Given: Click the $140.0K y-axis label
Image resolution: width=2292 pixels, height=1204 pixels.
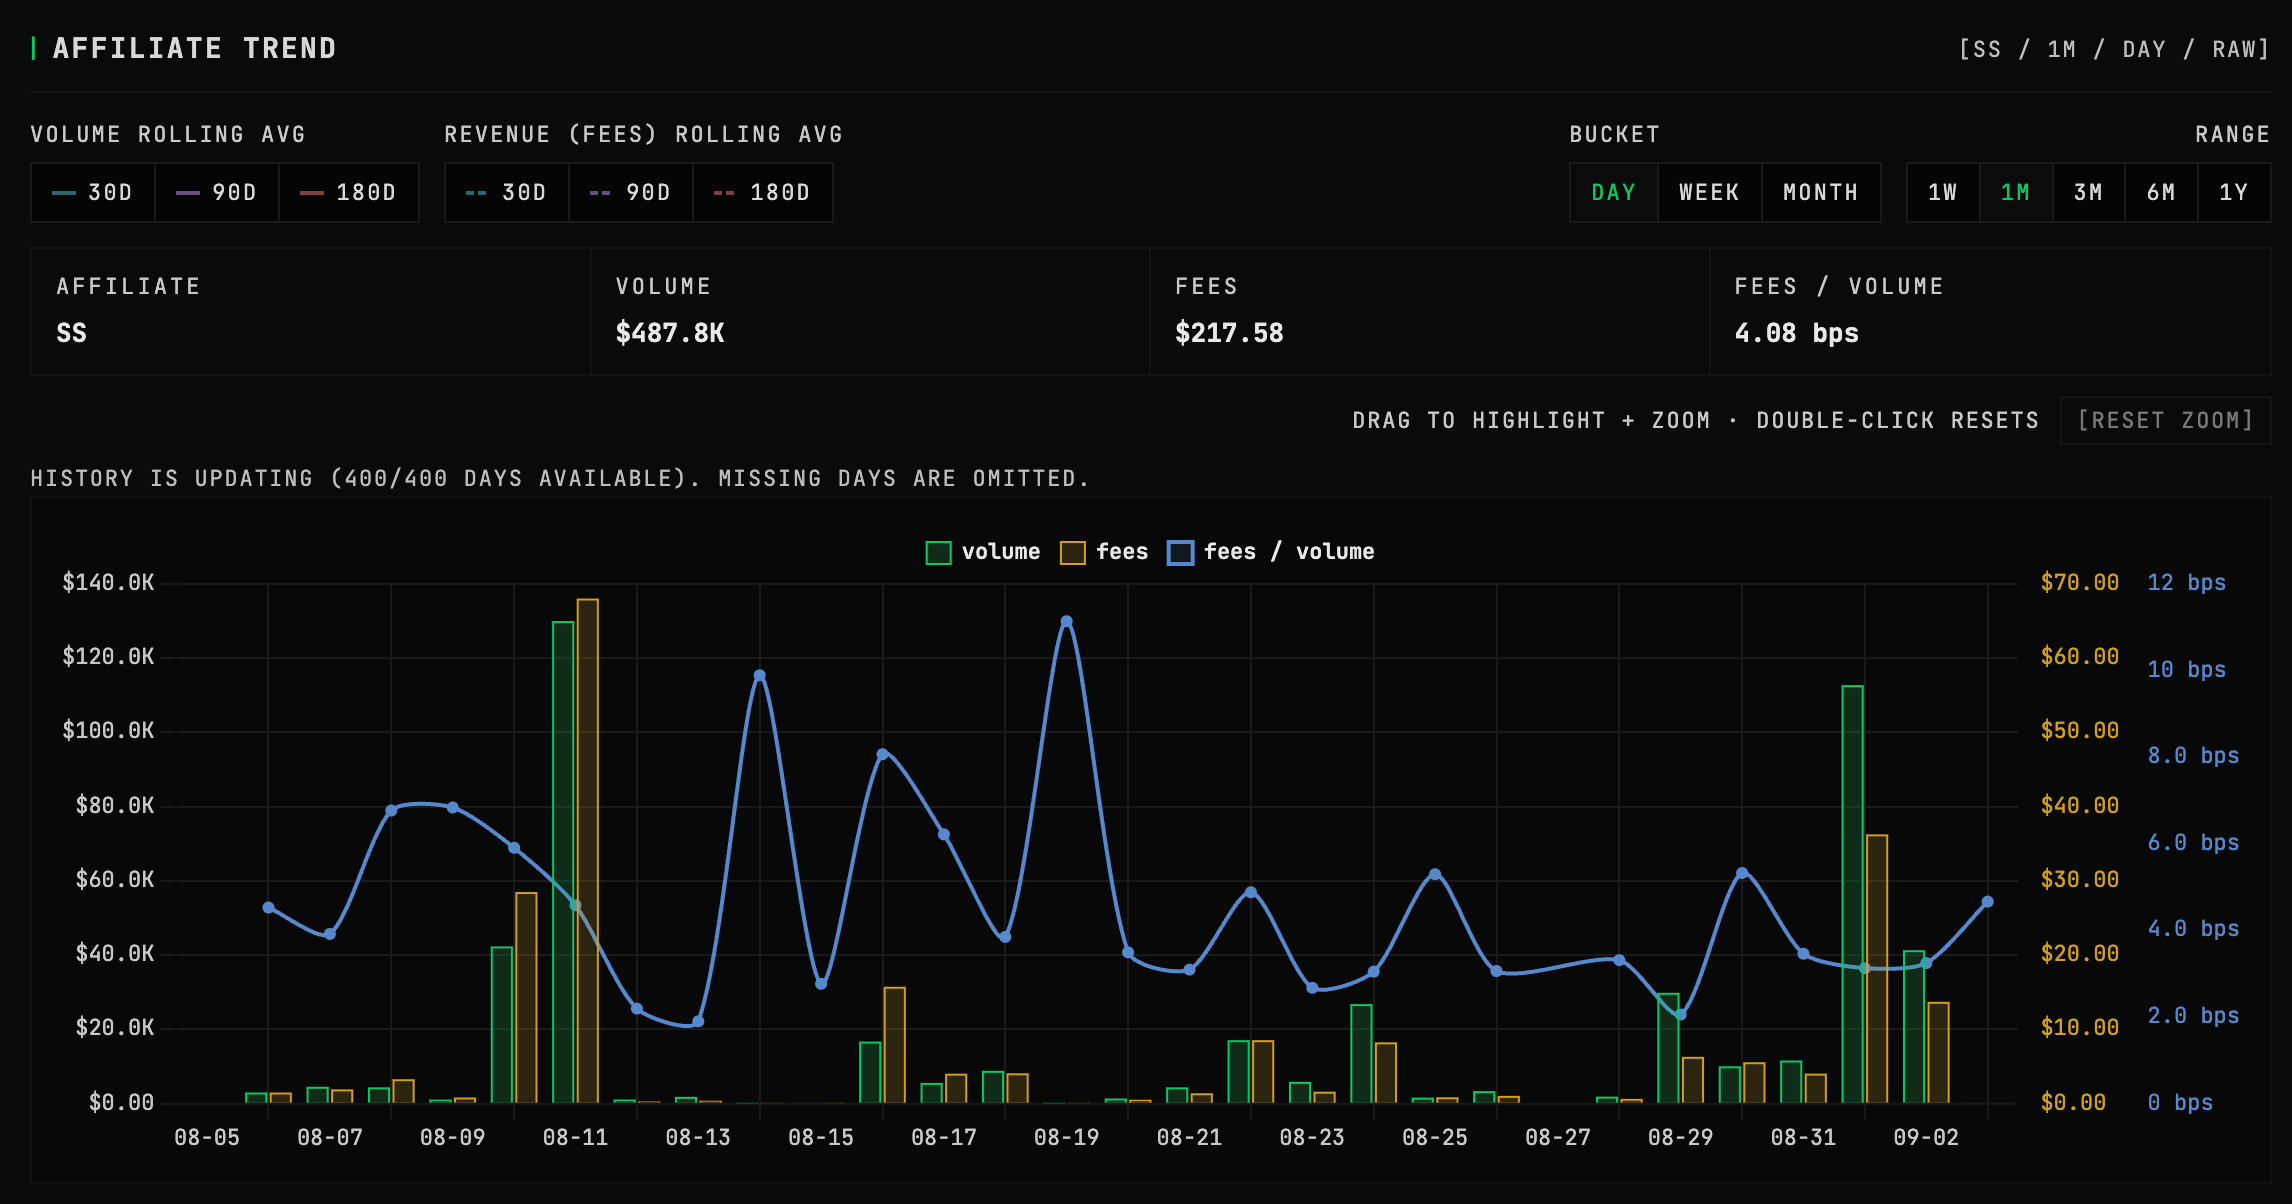Looking at the screenshot, I should click(108, 582).
